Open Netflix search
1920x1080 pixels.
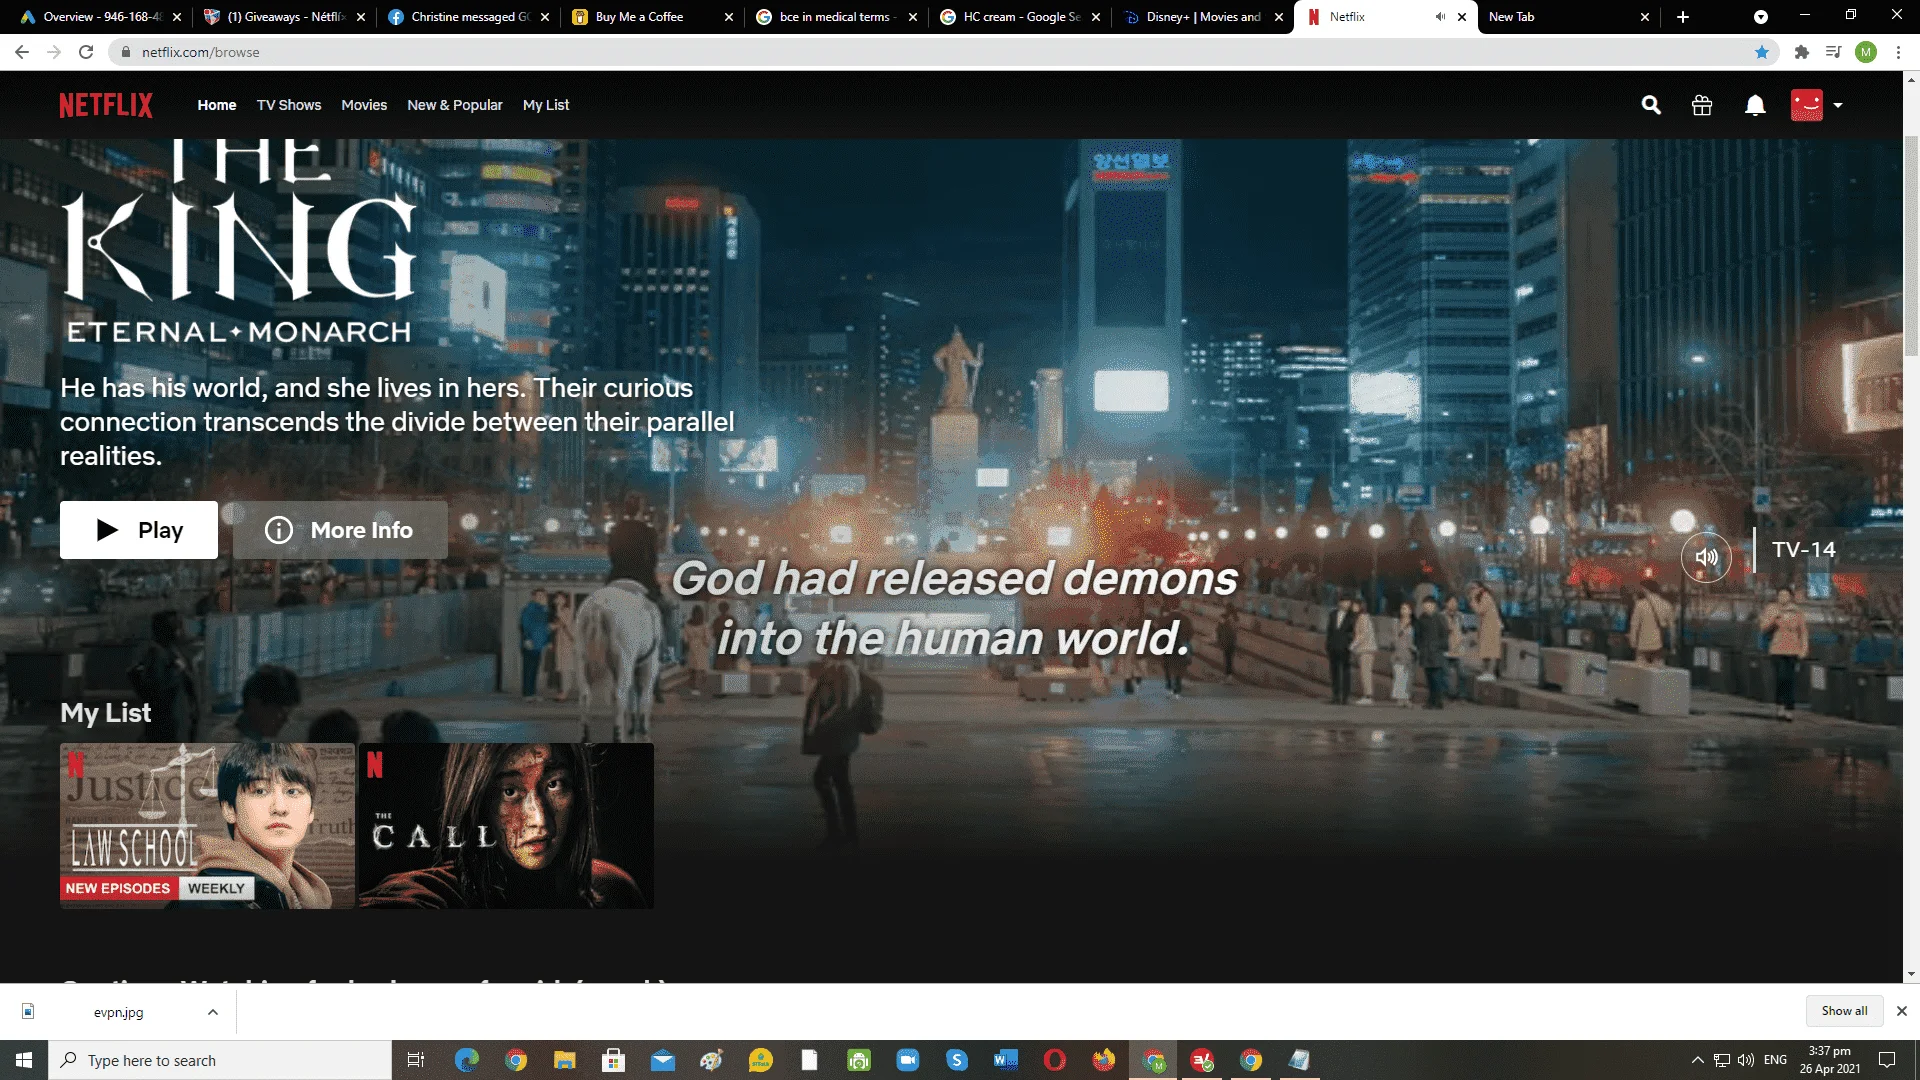click(1651, 105)
